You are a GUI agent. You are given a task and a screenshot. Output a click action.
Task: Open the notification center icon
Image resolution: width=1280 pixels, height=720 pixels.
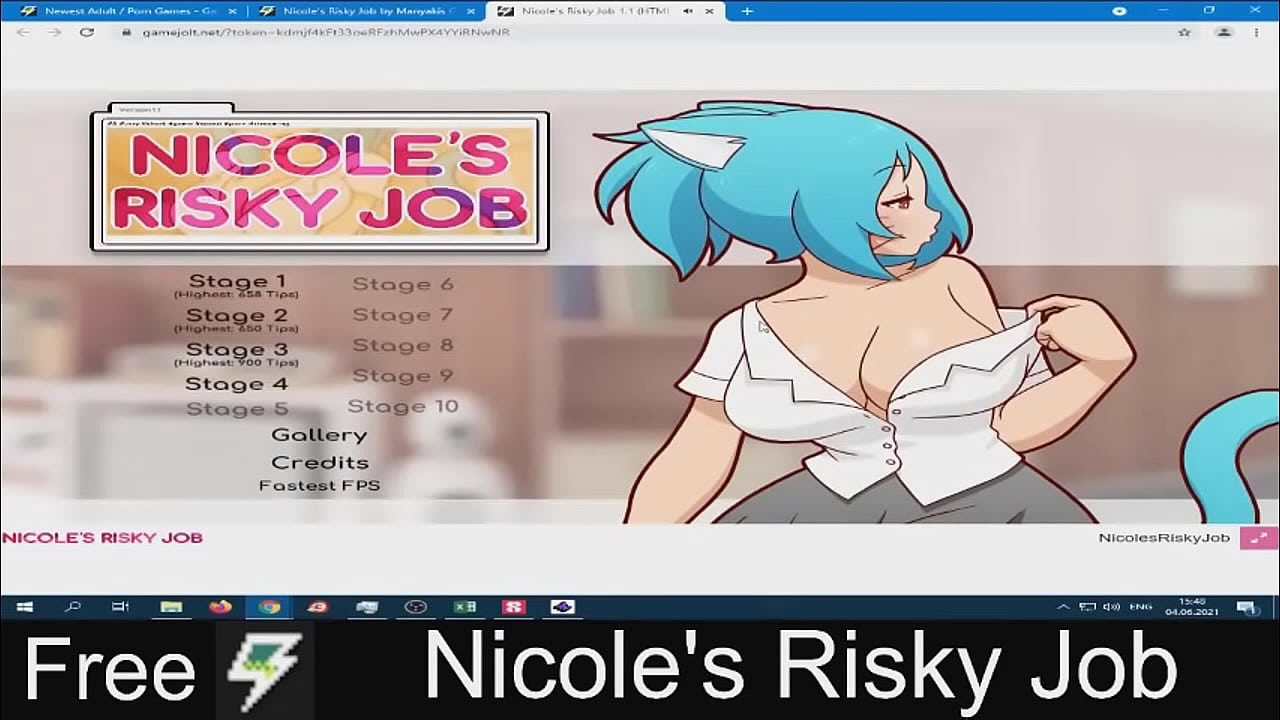point(1247,607)
